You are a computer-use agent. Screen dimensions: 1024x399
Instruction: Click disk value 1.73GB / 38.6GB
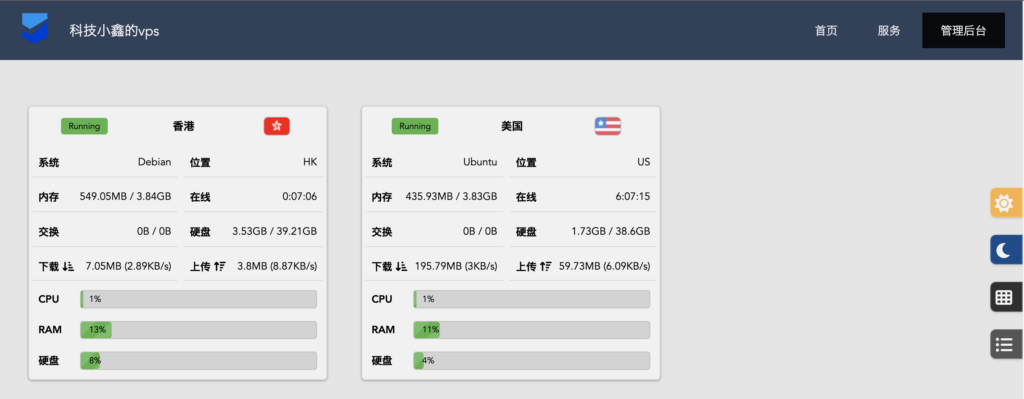(611, 231)
